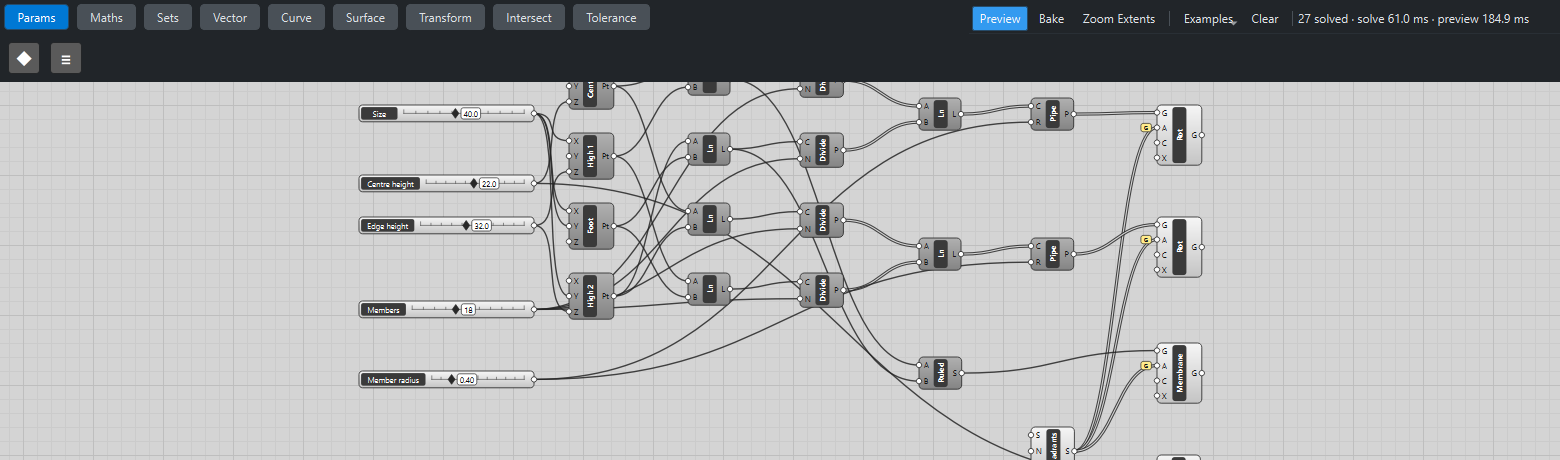Click the Centre height value 22.0
The image size is (1560, 460).
coord(489,184)
